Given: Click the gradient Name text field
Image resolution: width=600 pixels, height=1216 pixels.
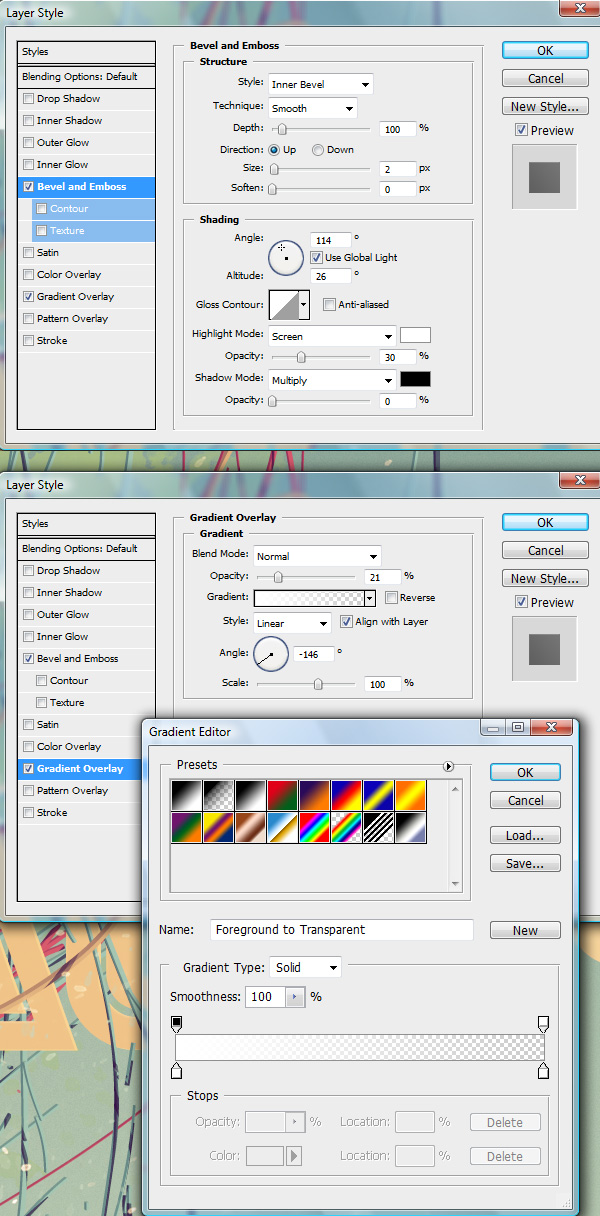Looking at the screenshot, I should [341, 930].
